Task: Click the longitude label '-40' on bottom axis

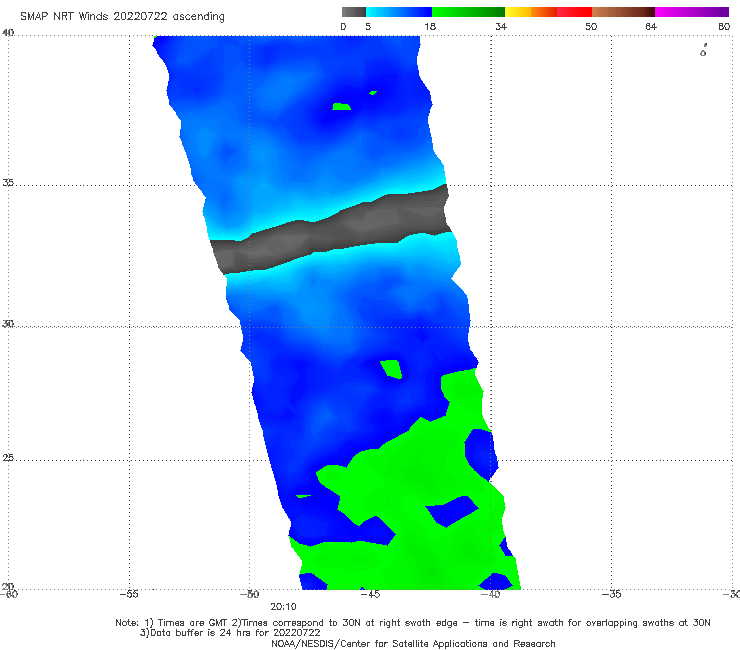Action: [491, 594]
